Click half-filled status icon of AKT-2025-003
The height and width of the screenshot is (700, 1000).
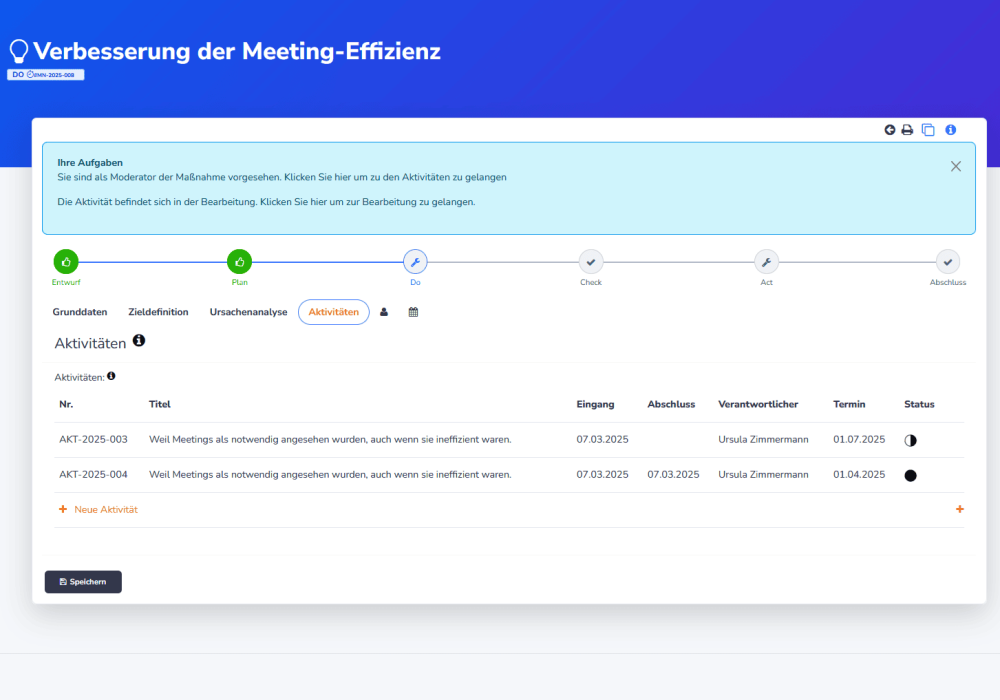point(911,441)
